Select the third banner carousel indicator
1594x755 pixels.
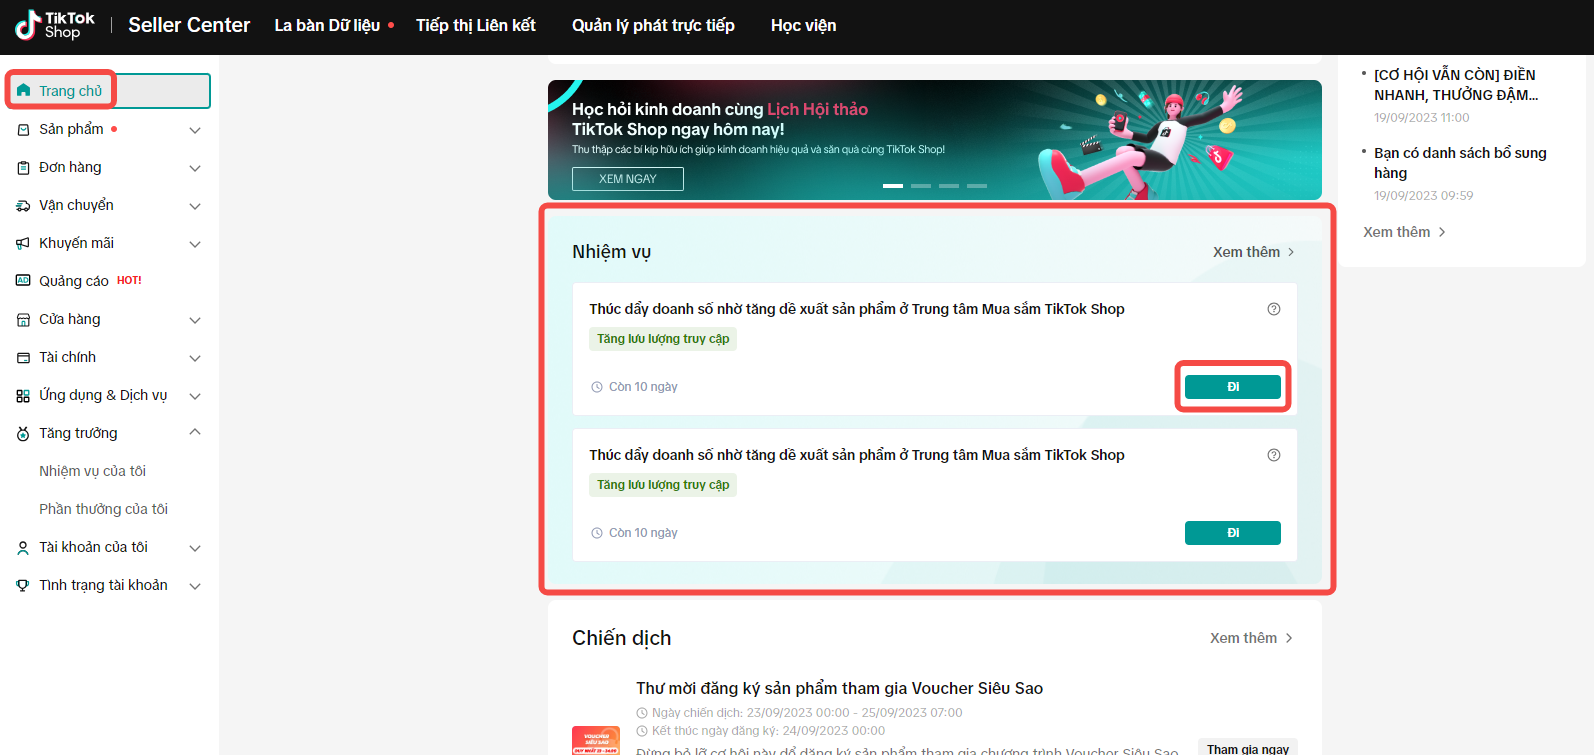(x=949, y=186)
